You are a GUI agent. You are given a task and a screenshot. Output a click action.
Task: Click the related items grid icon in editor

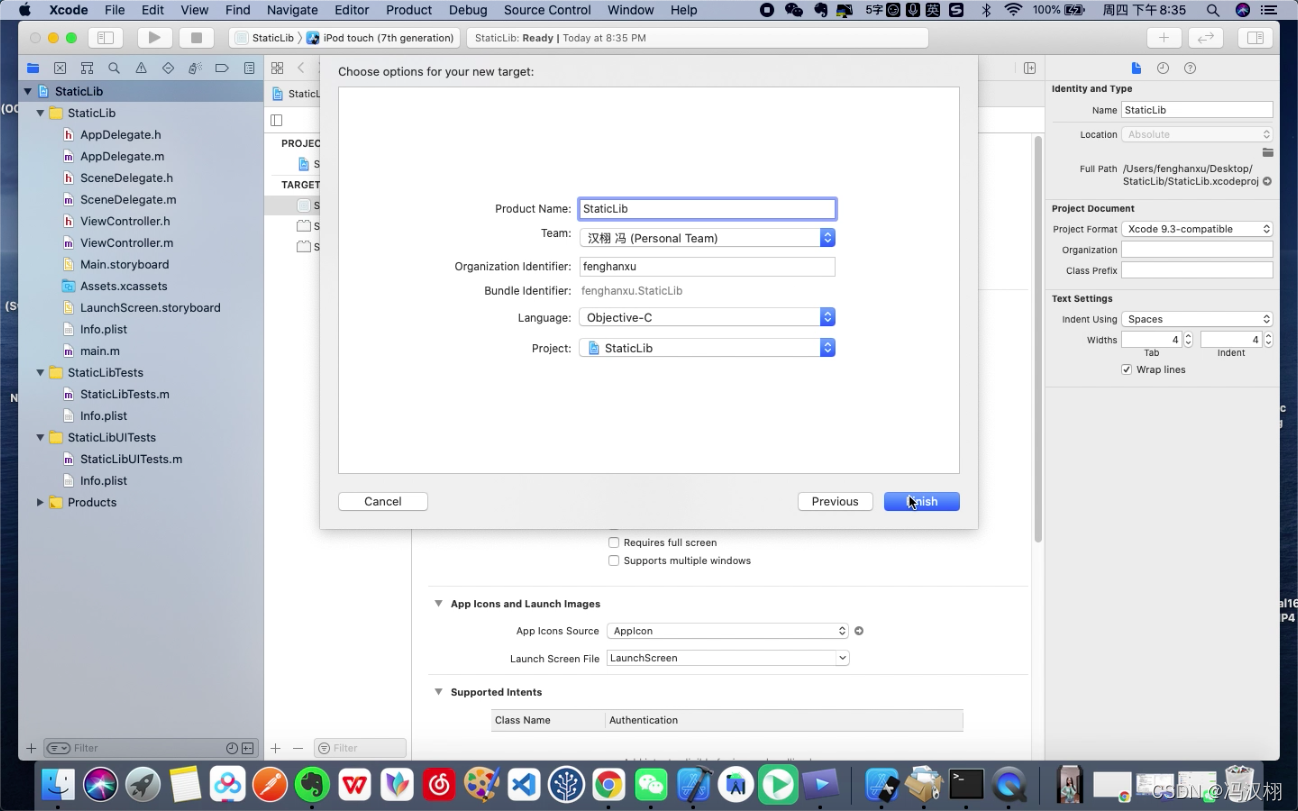point(277,68)
